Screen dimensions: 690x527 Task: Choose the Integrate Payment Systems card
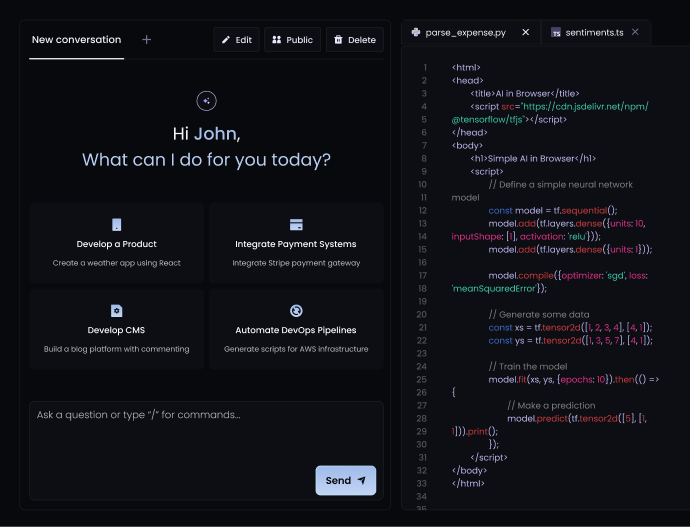coord(296,245)
